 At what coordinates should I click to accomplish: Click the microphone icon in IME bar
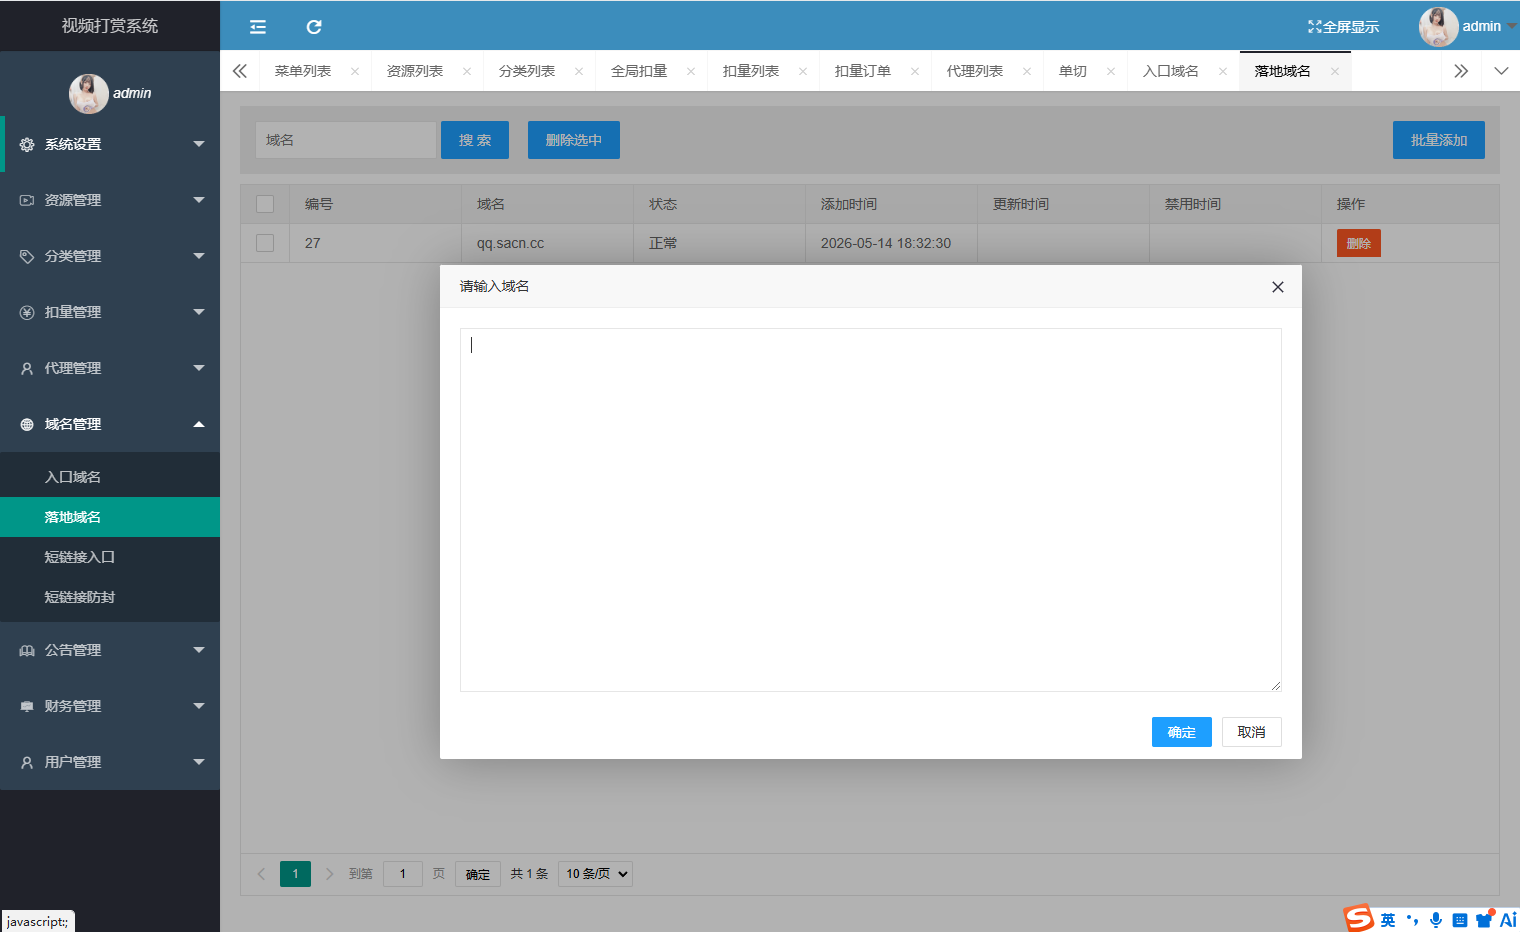pyautogui.click(x=1436, y=920)
